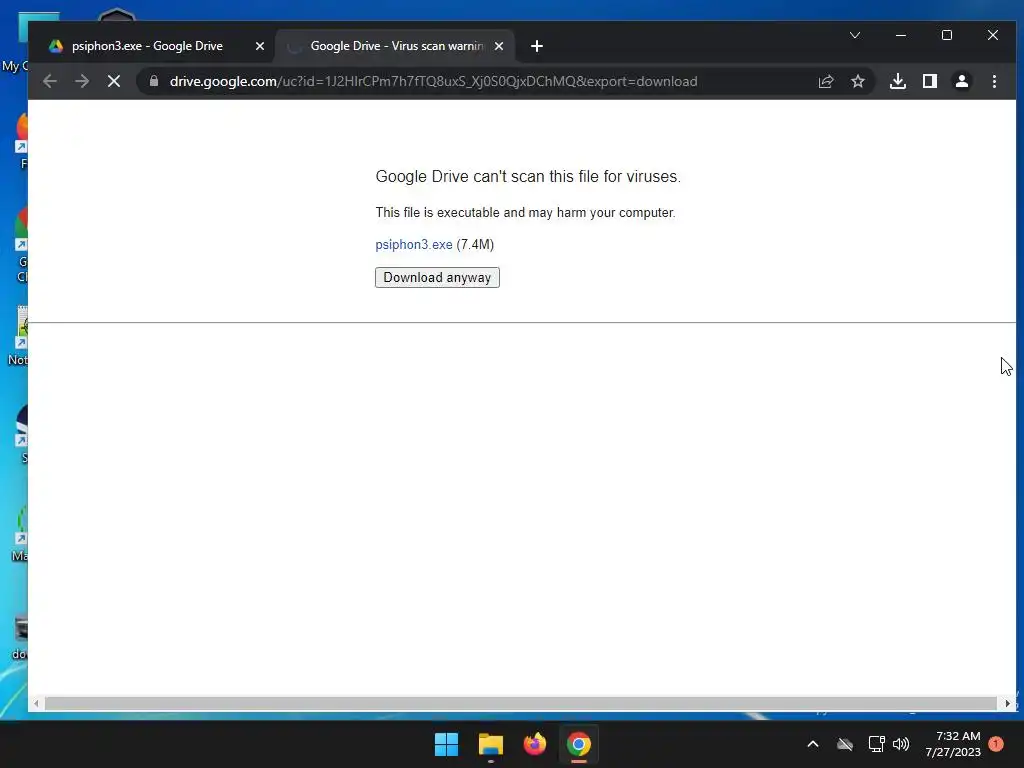This screenshot has width=1024, height=768.
Task: Share this page icon
Action: tap(825, 81)
